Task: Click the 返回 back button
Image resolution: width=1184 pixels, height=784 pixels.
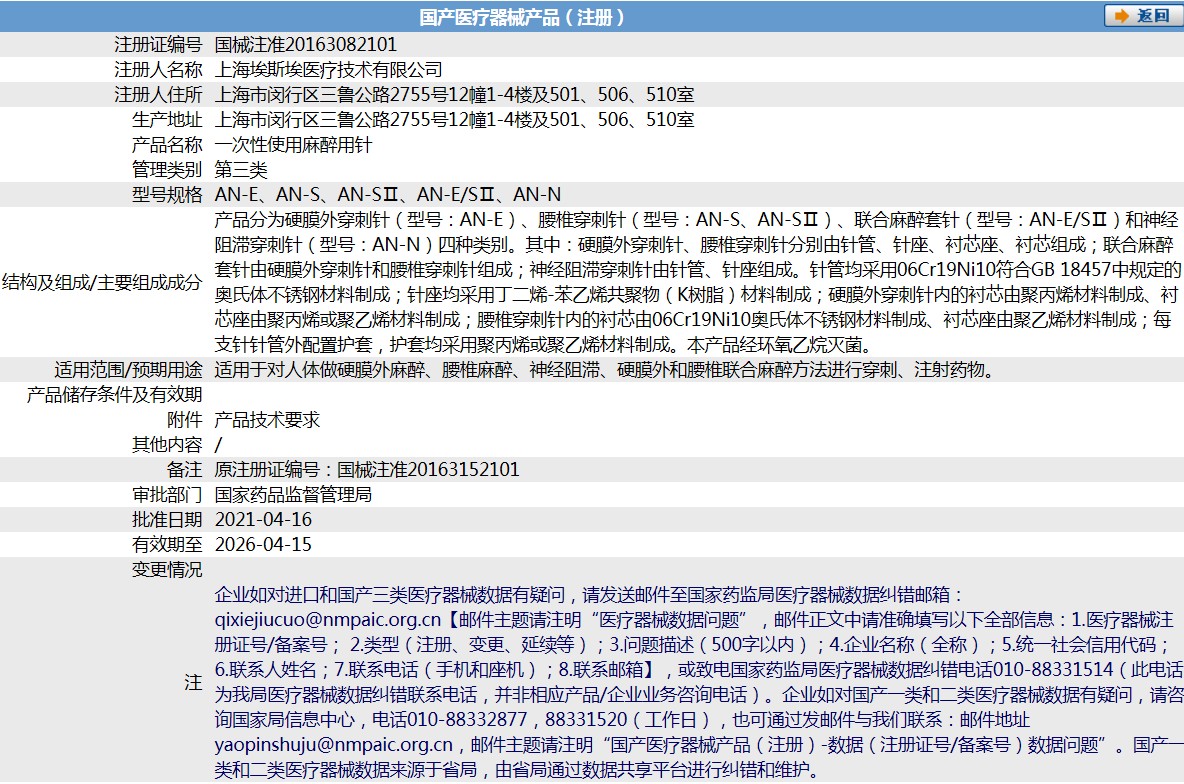Action: point(1143,16)
